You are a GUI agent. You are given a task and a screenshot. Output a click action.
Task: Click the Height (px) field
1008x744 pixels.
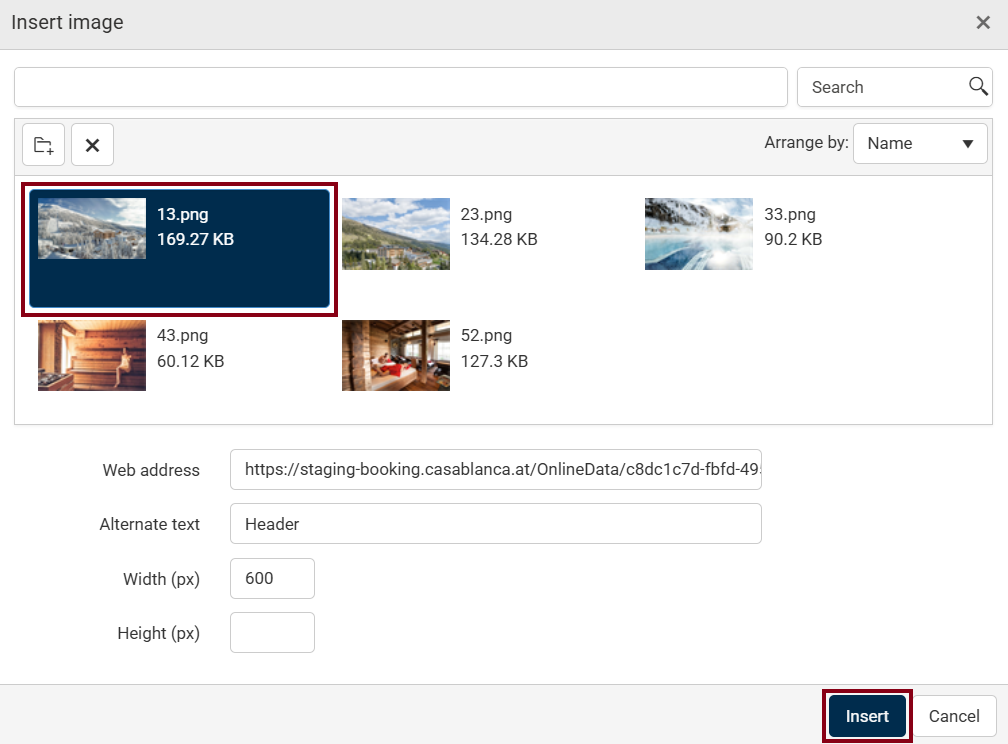273,633
